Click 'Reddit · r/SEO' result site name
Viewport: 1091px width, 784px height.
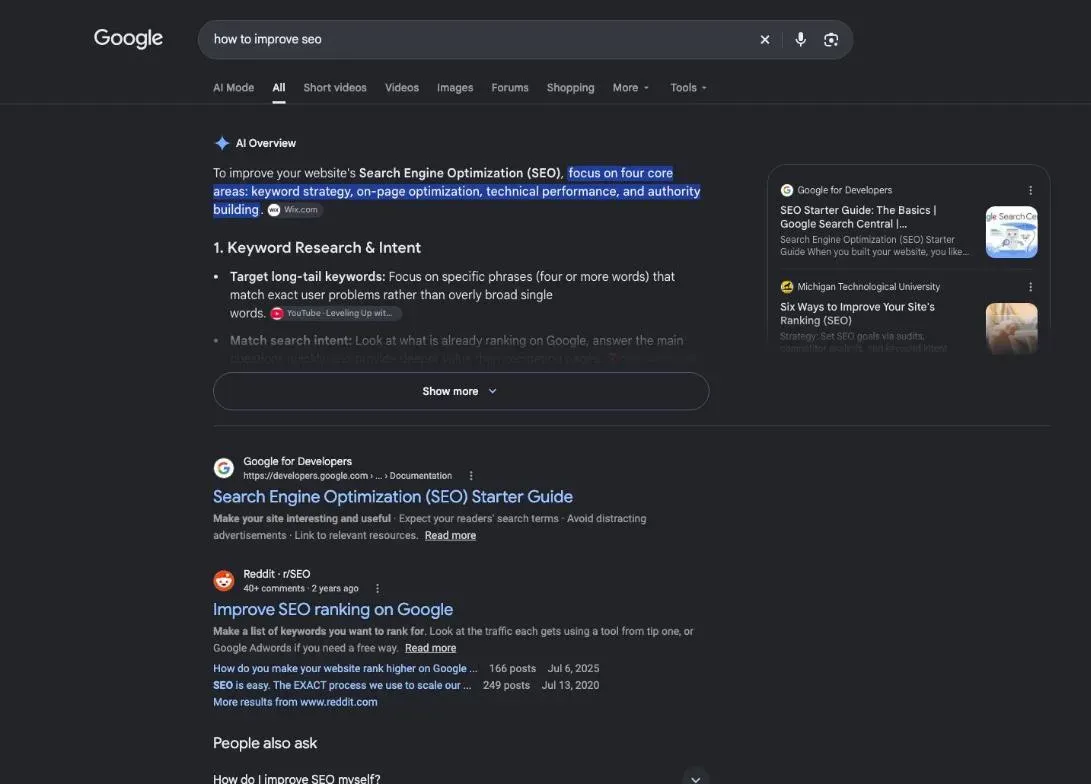(276, 574)
